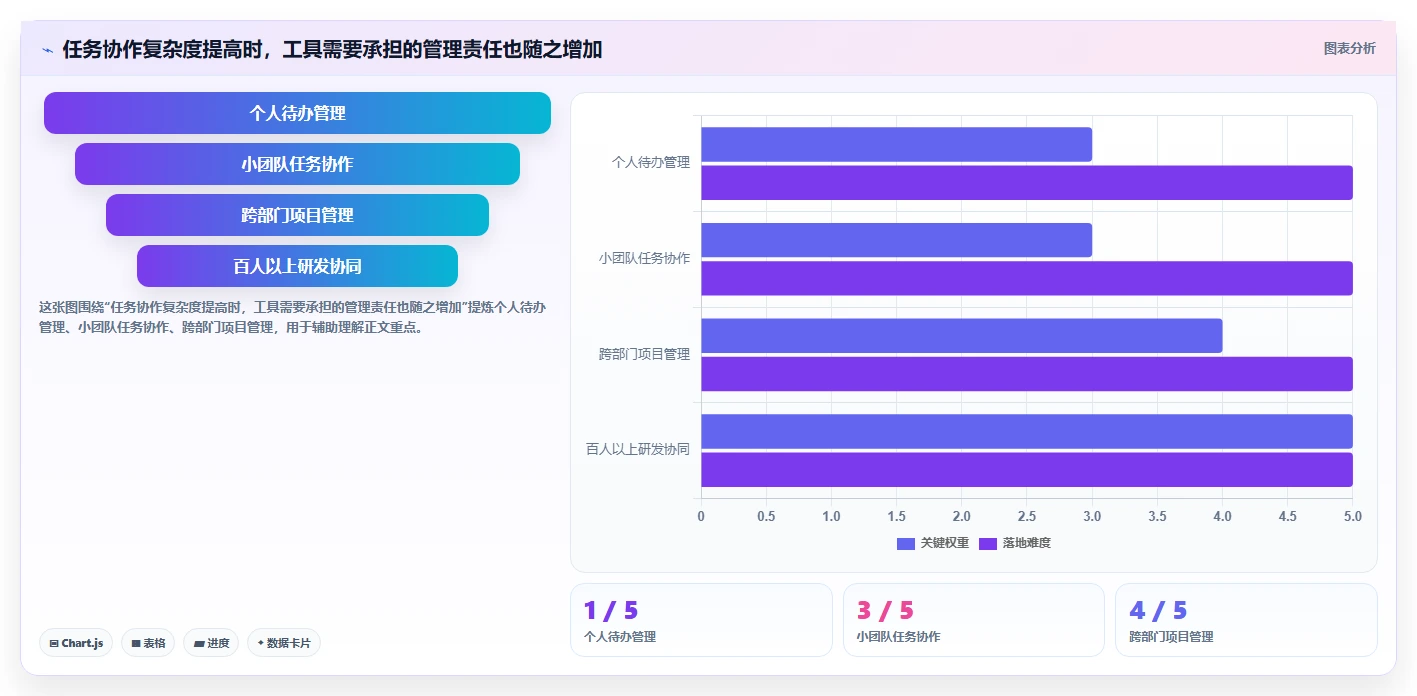Click x-axis tick 4.0
The height and width of the screenshot is (696, 1417).
1222,516
